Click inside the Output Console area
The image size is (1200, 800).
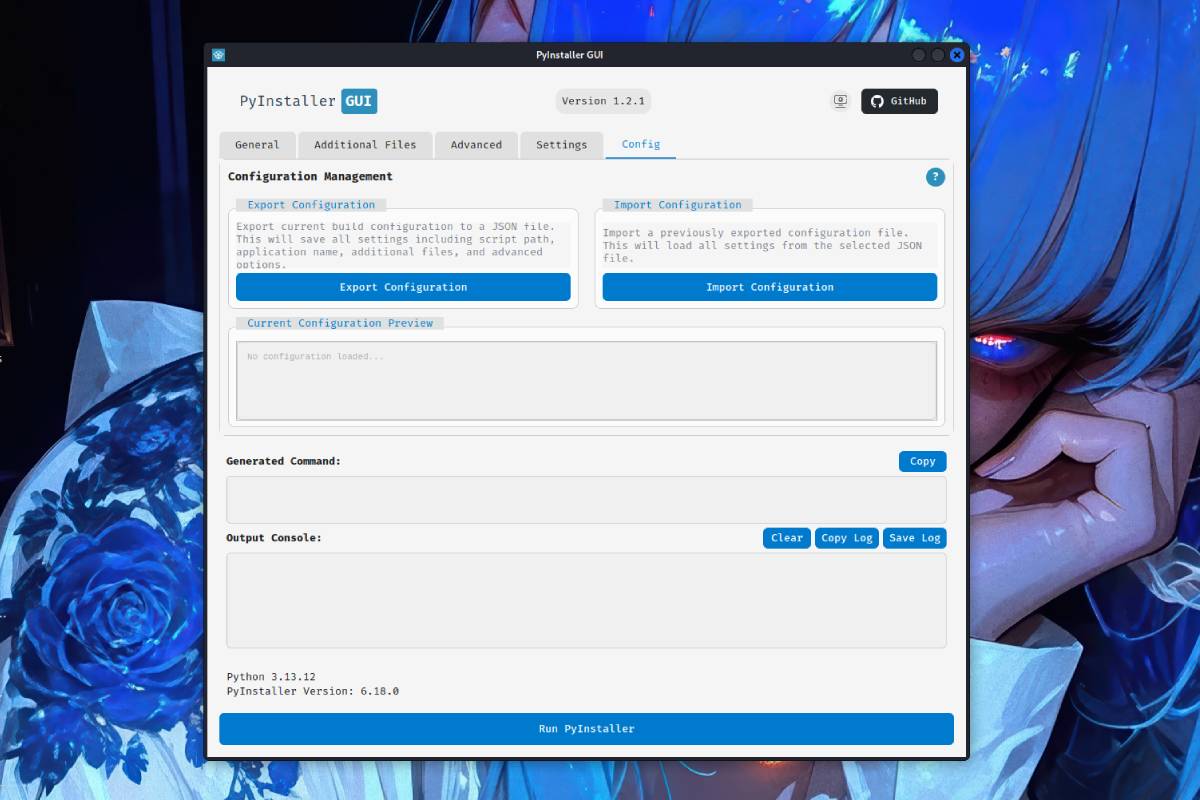click(x=586, y=600)
